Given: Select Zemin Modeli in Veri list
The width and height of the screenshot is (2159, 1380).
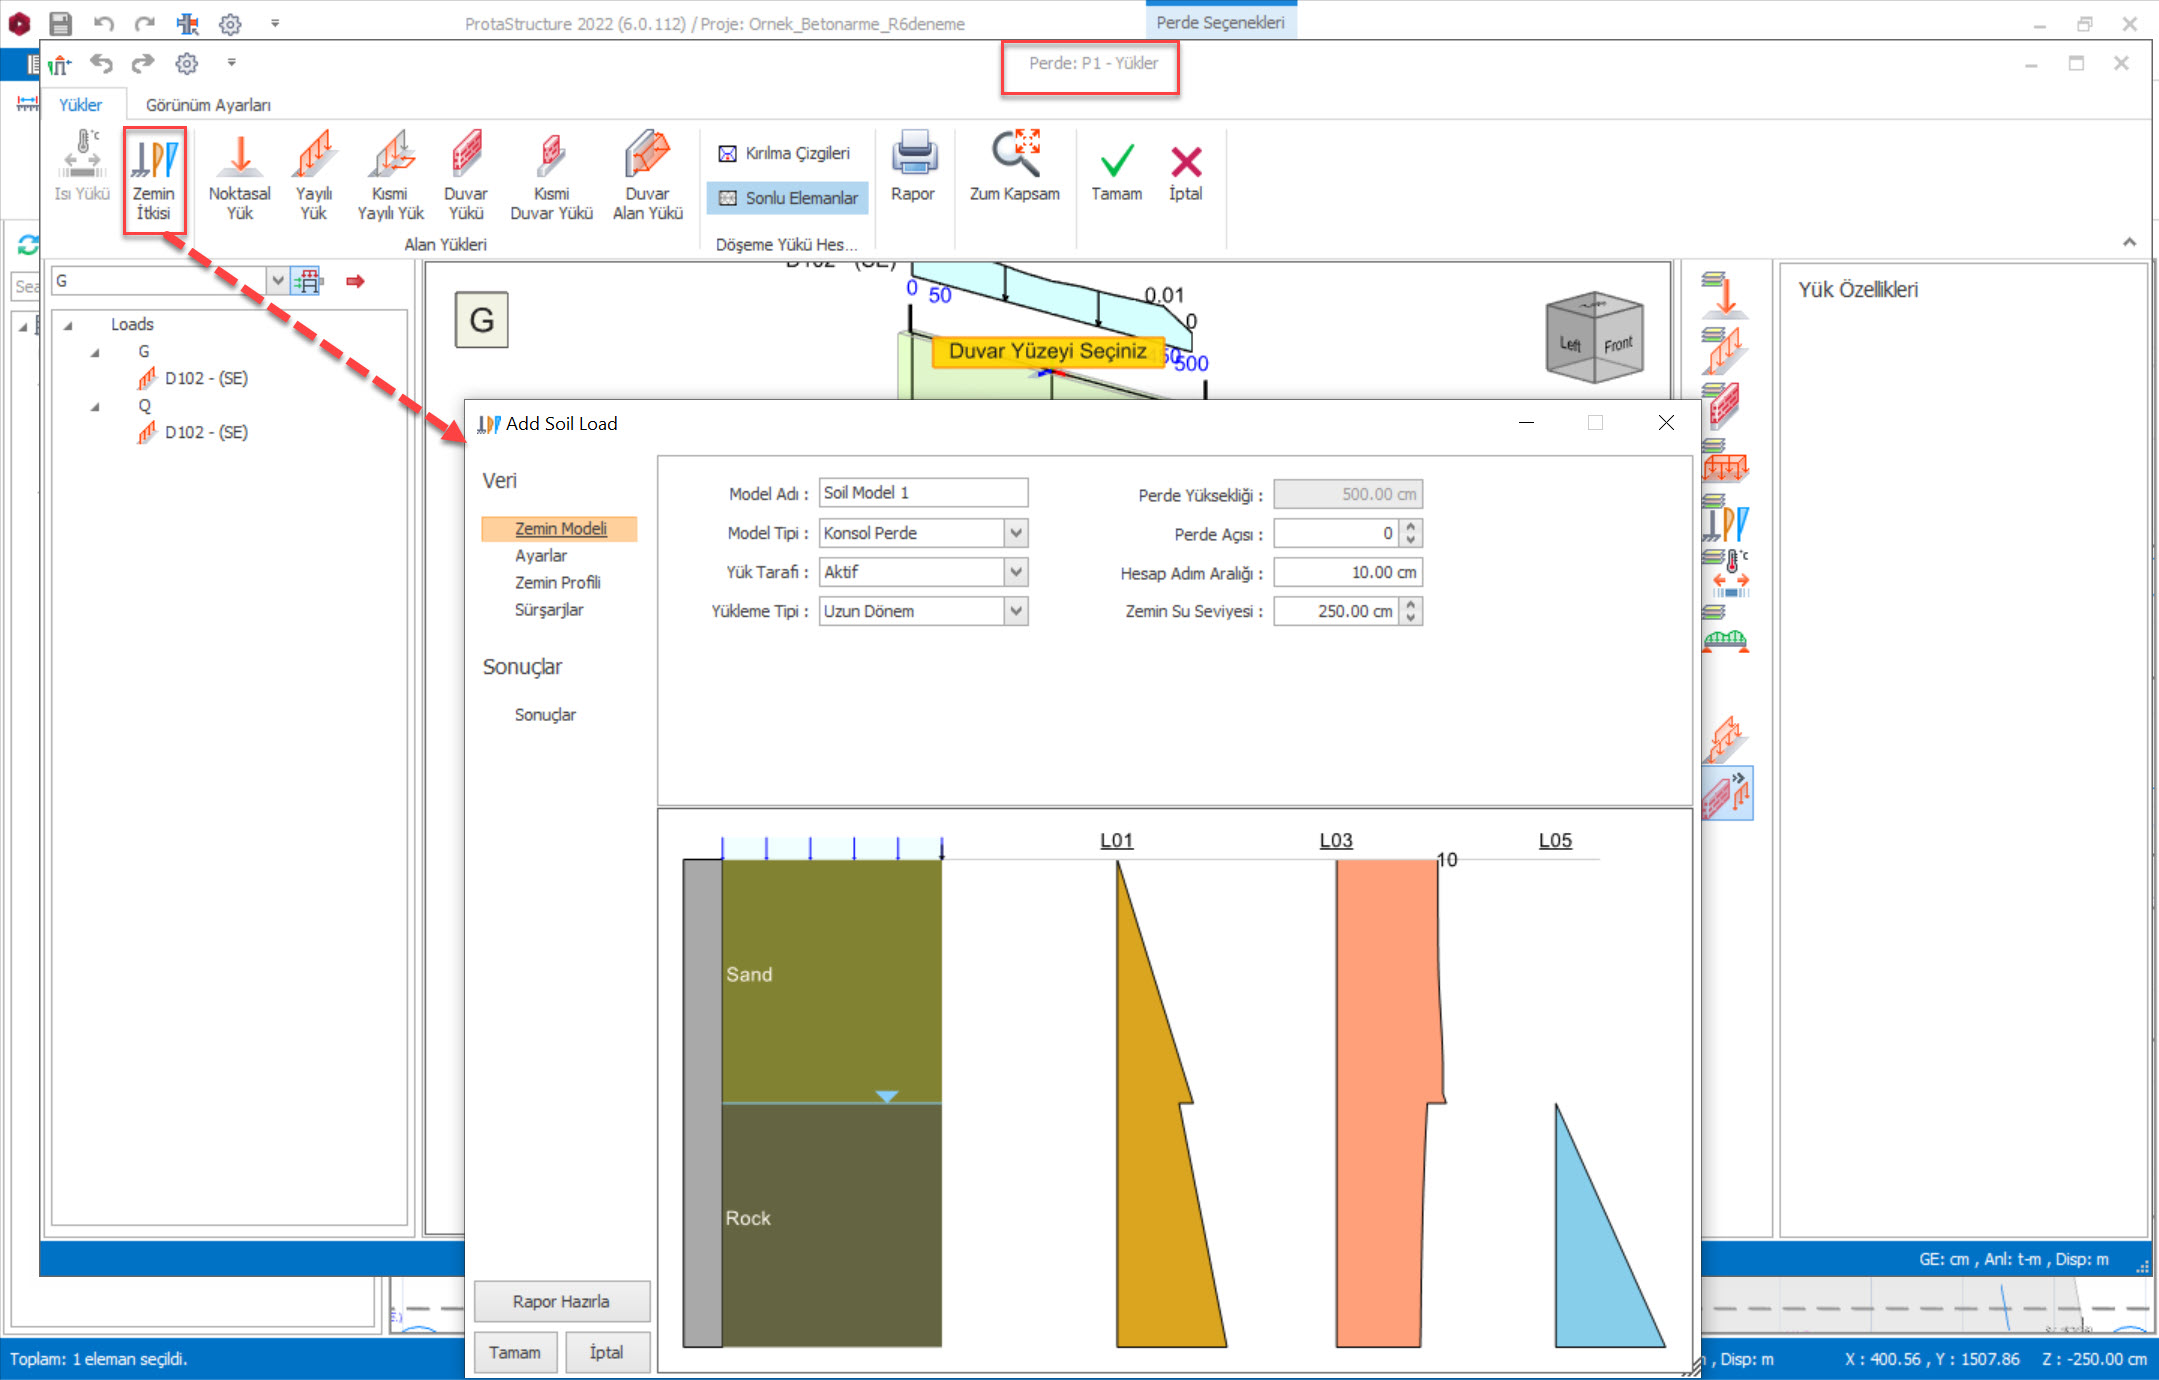Looking at the screenshot, I should (x=560, y=528).
